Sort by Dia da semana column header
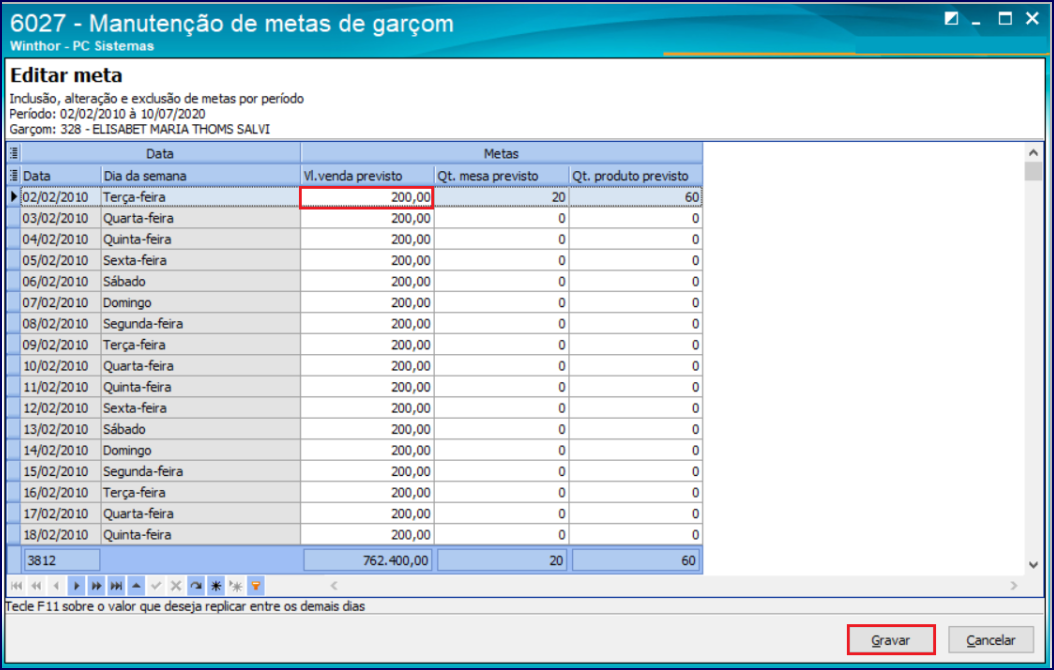The image size is (1054, 670). point(200,175)
